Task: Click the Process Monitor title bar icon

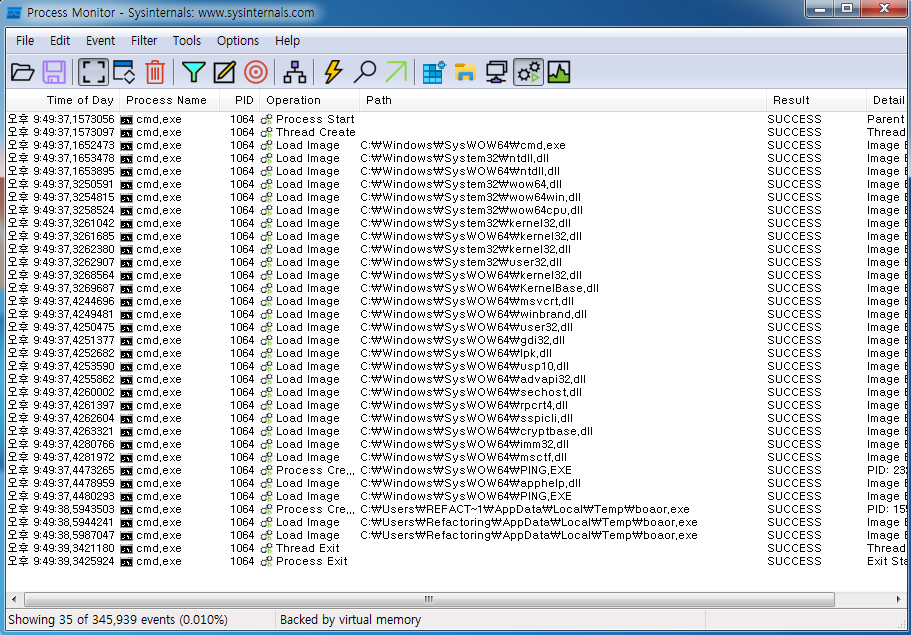Action: coord(14,12)
